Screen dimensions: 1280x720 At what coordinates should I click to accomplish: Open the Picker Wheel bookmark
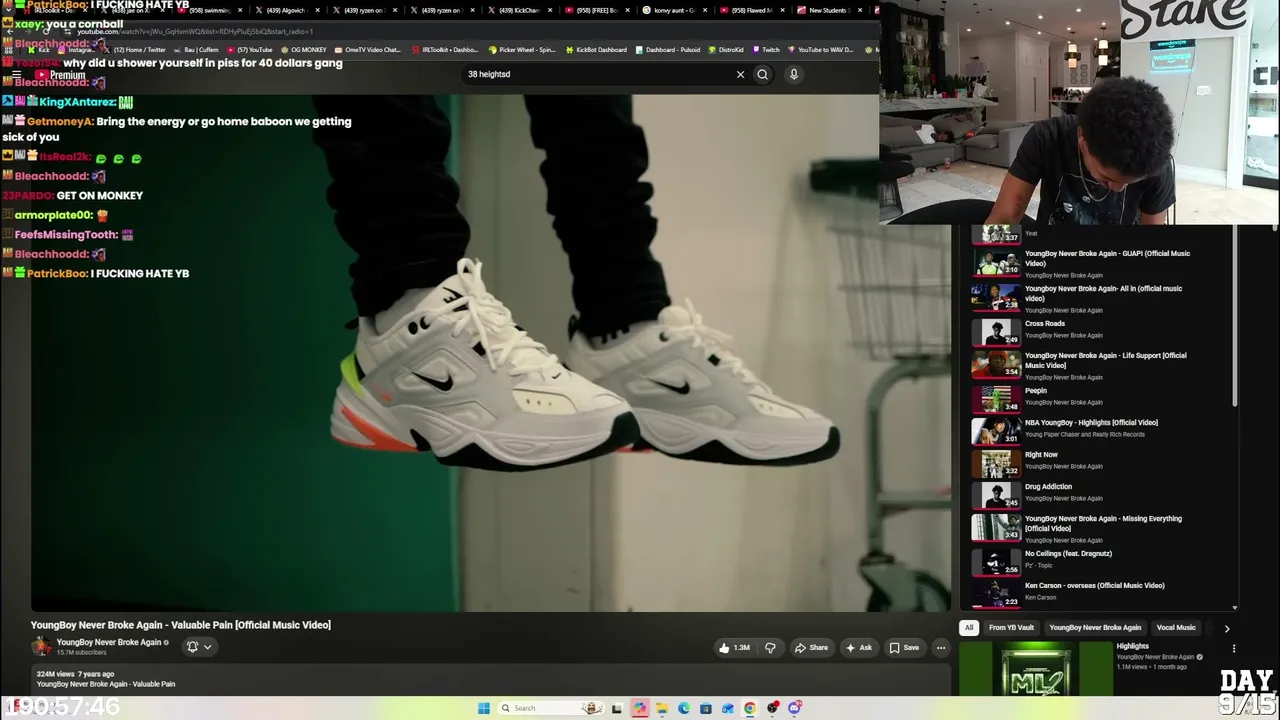coord(522,50)
